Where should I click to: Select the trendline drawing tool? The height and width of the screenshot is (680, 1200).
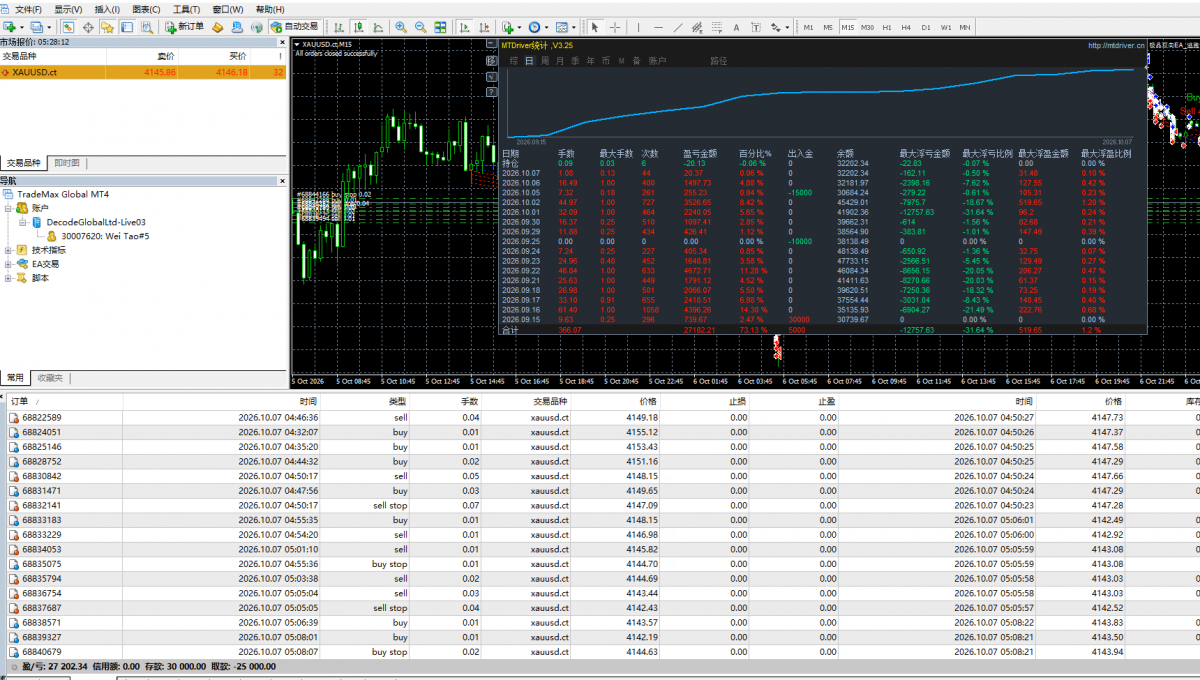(679, 27)
